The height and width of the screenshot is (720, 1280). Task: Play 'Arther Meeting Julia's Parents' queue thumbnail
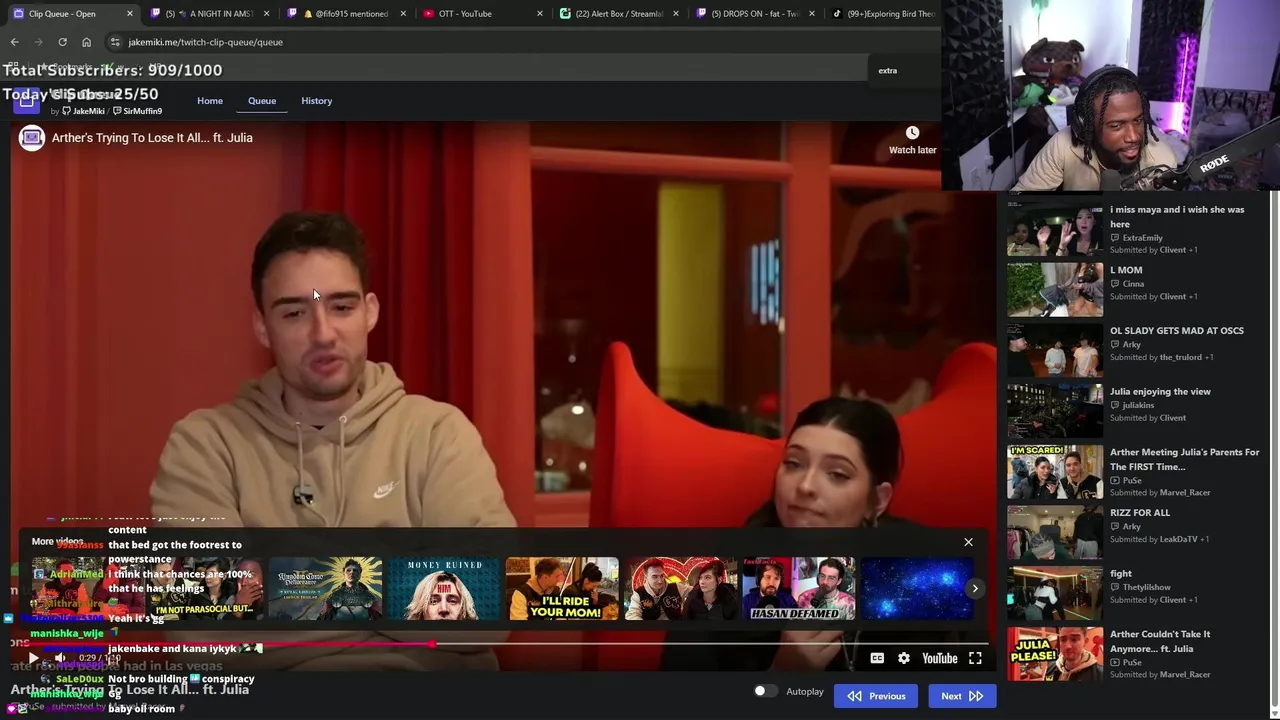tap(1055, 472)
